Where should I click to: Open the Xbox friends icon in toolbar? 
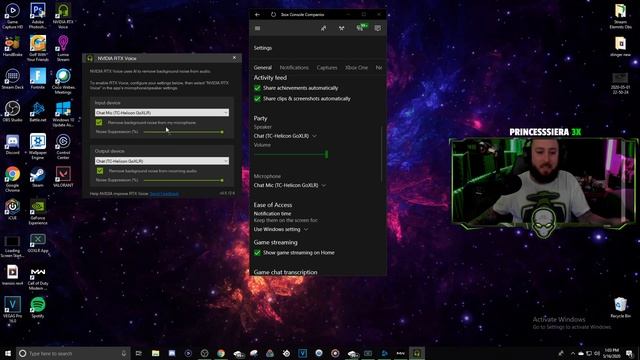pyautogui.click(x=323, y=28)
